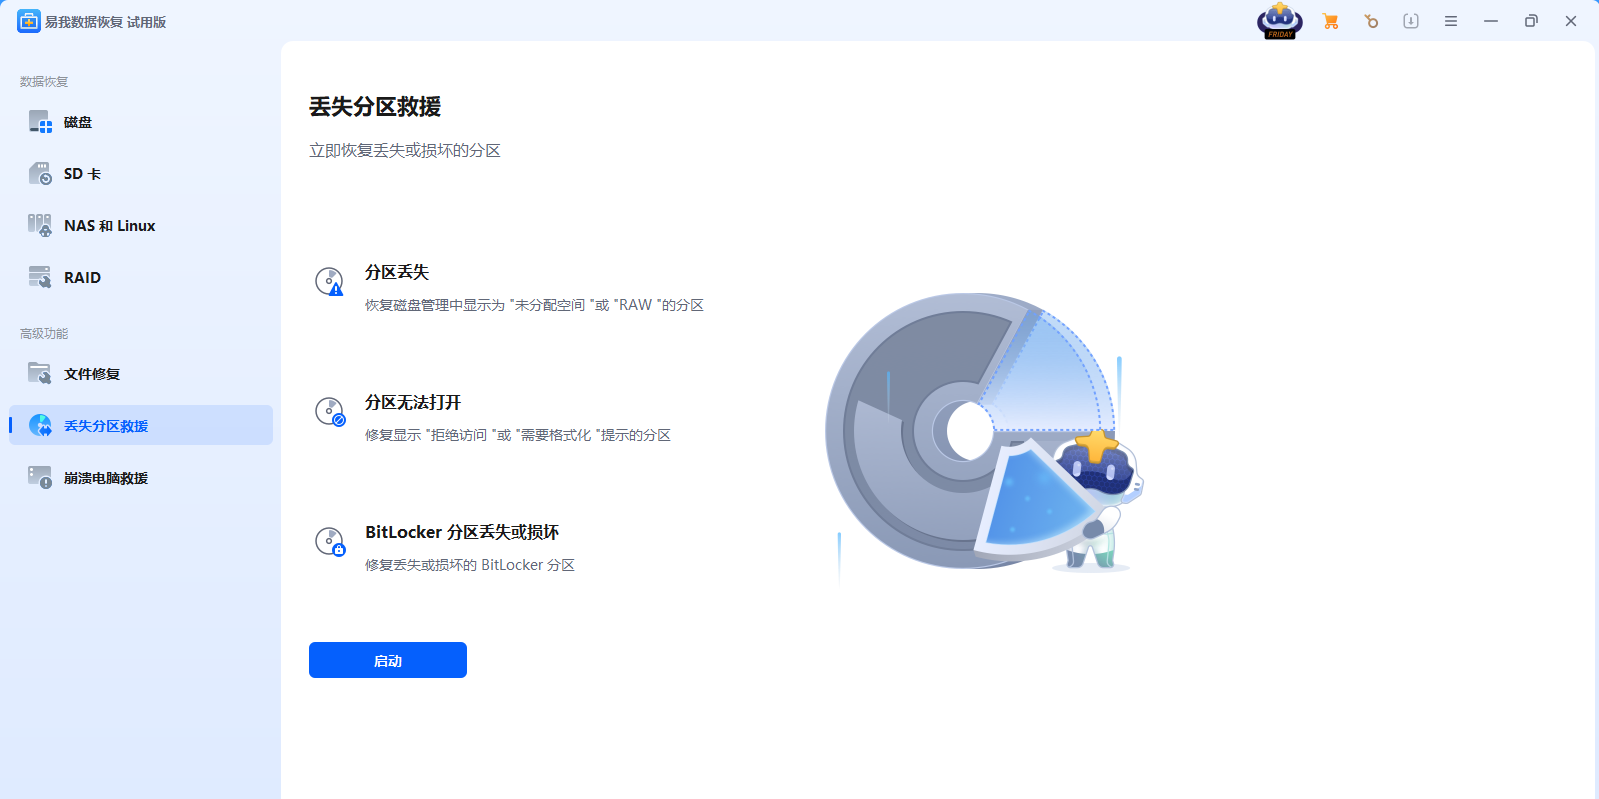The image size is (1599, 799).
Task: Click the SD card icon in sidebar
Action: 40,174
